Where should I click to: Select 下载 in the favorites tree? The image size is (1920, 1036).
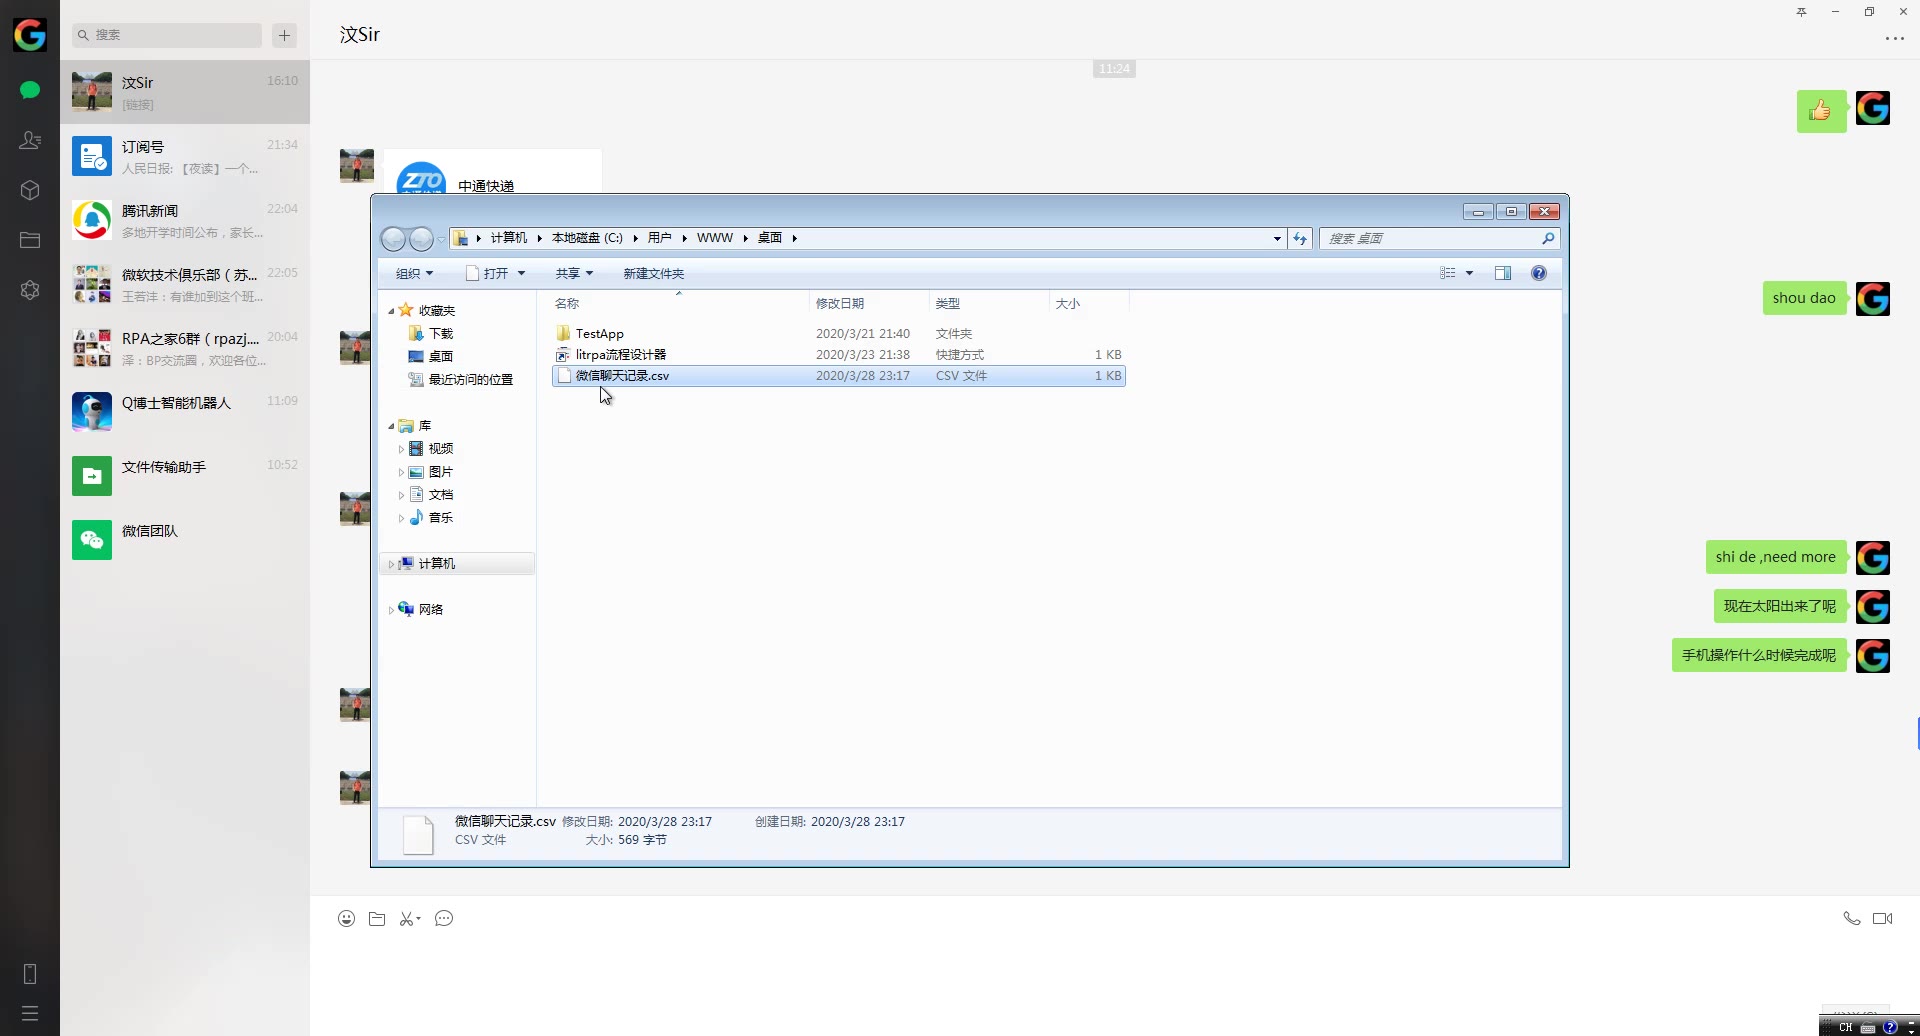431,334
